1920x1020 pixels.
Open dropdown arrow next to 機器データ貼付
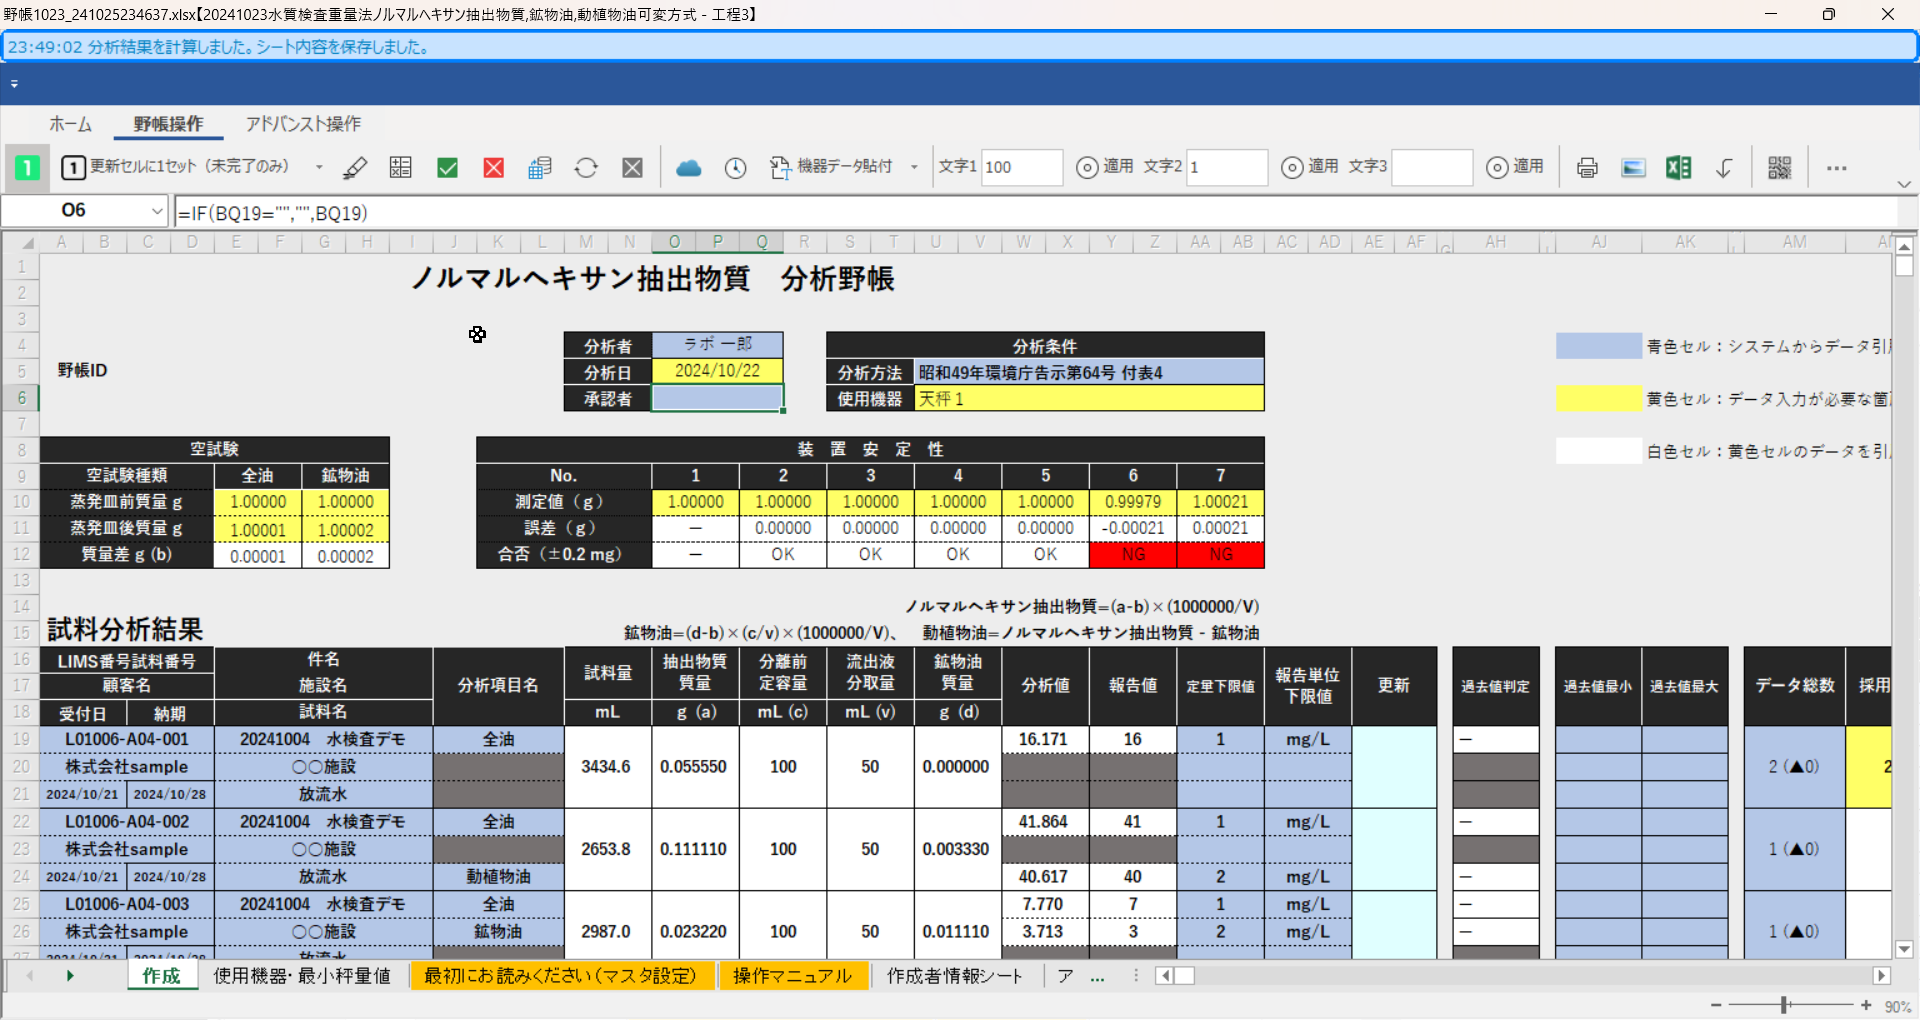(x=914, y=167)
